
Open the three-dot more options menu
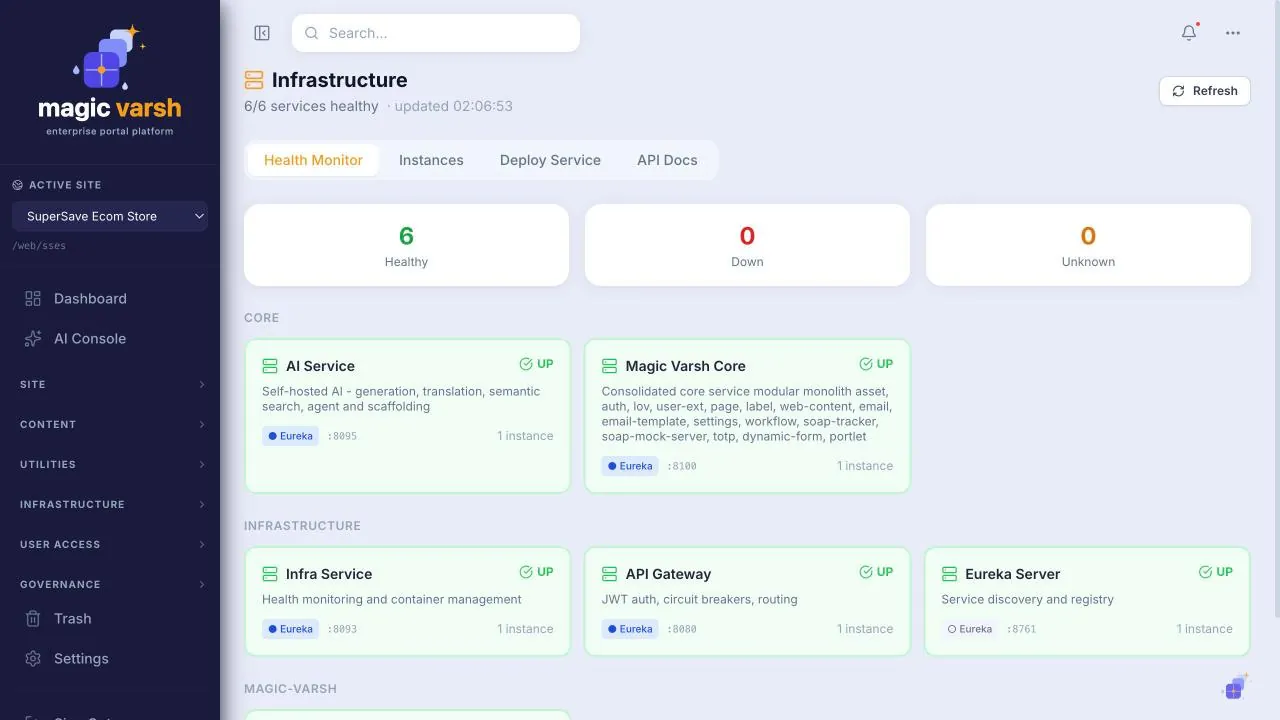(x=1233, y=33)
